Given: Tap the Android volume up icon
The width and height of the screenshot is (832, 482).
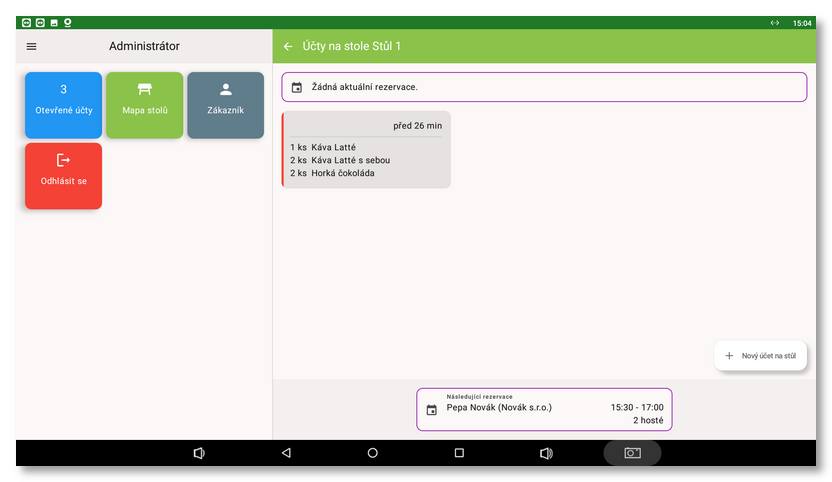Looking at the screenshot, I should 546,453.
